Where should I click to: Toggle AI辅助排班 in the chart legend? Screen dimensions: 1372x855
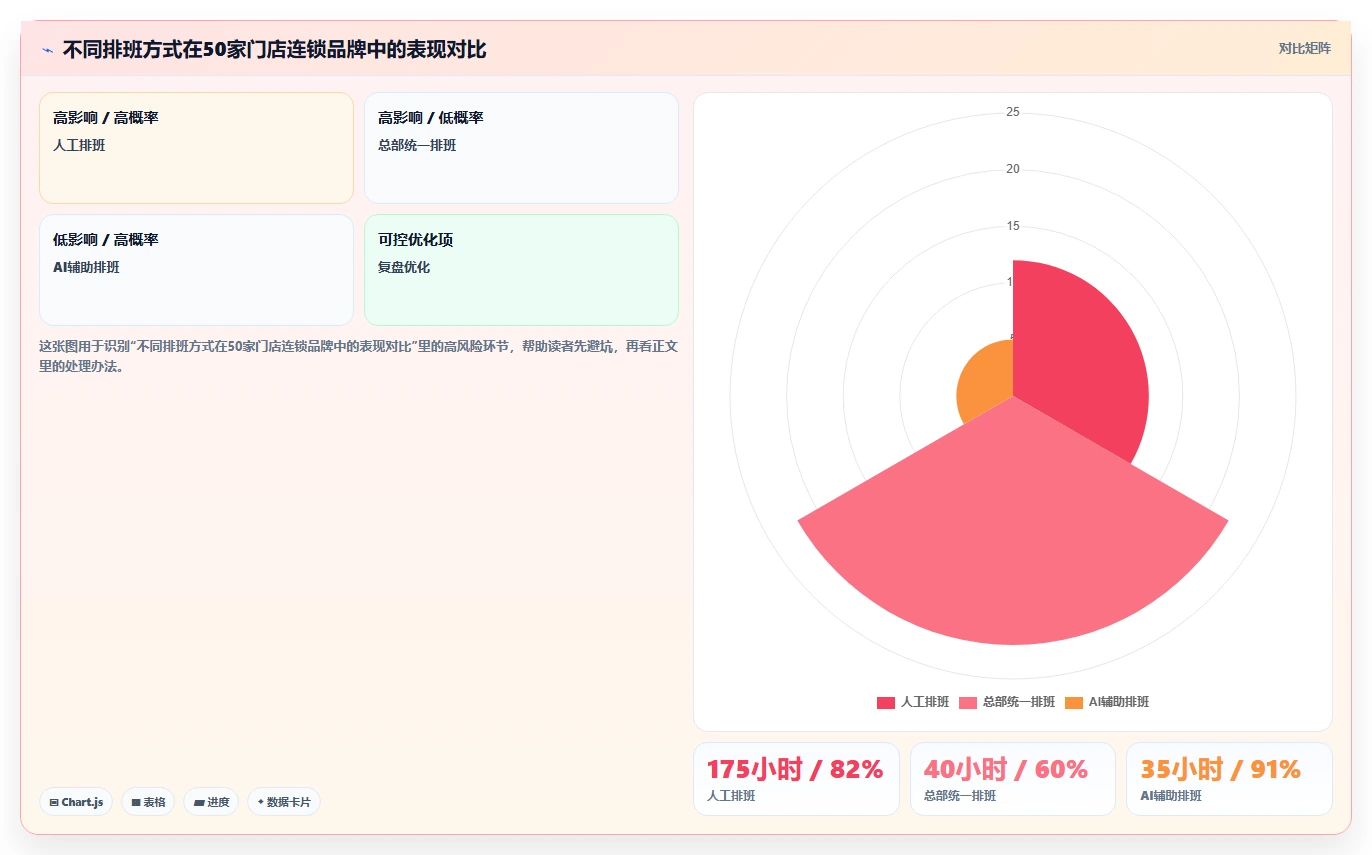pyautogui.click(x=1107, y=702)
